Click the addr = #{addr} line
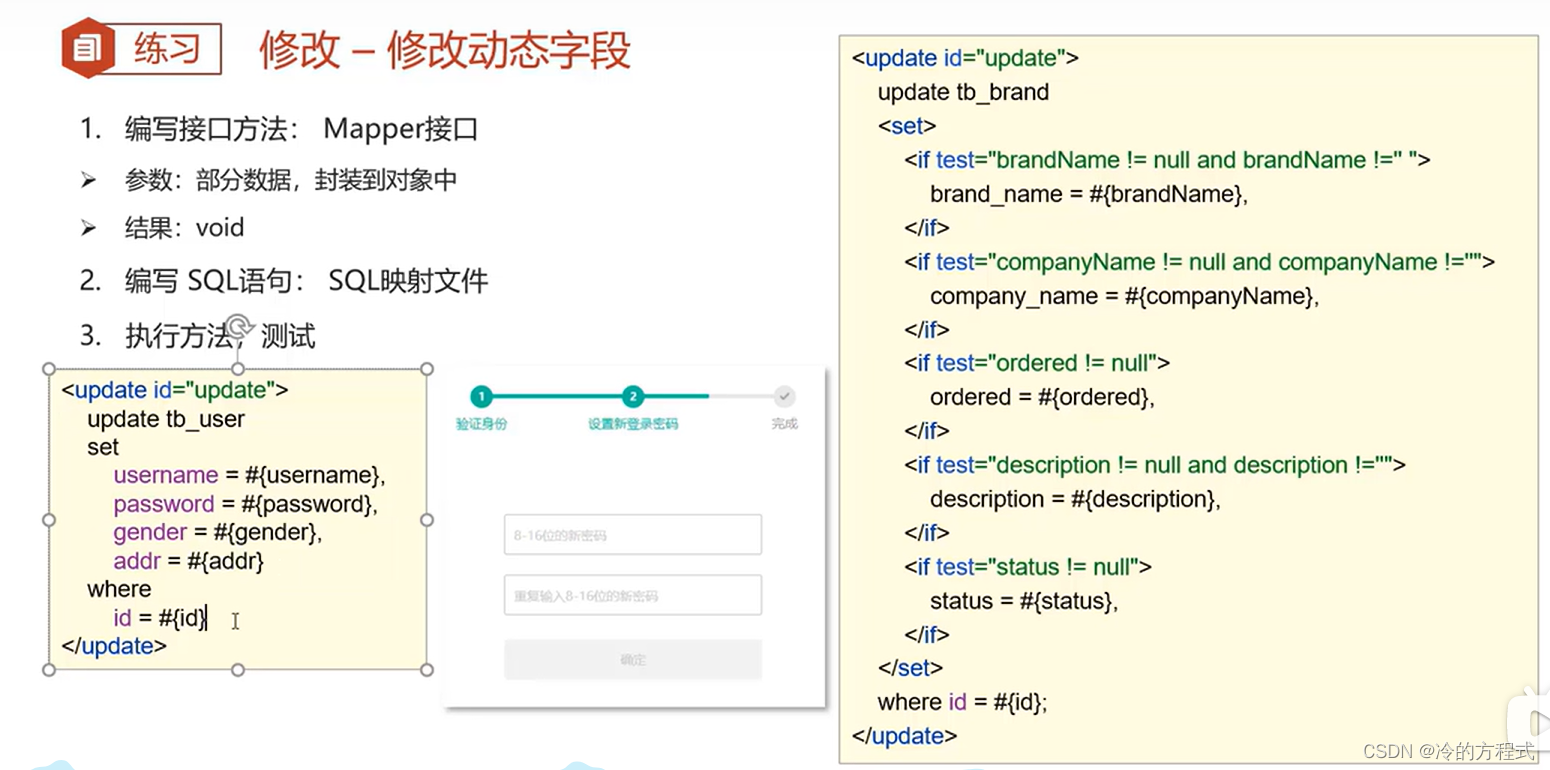Viewport: 1550px width, 770px height. tap(189, 561)
